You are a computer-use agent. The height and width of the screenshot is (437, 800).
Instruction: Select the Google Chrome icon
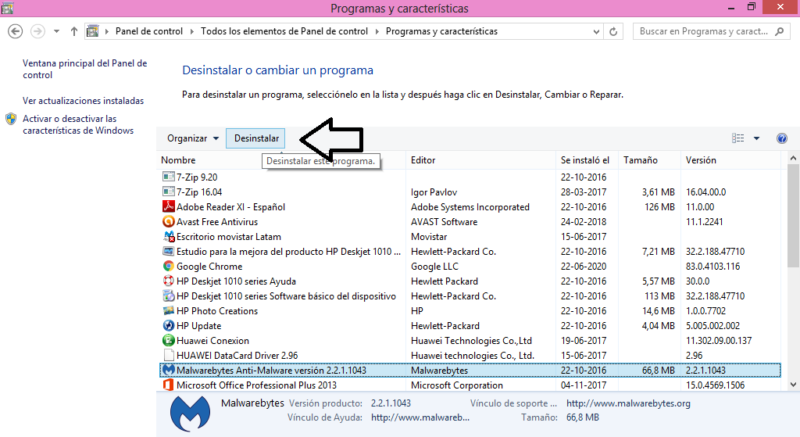coord(168,266)
